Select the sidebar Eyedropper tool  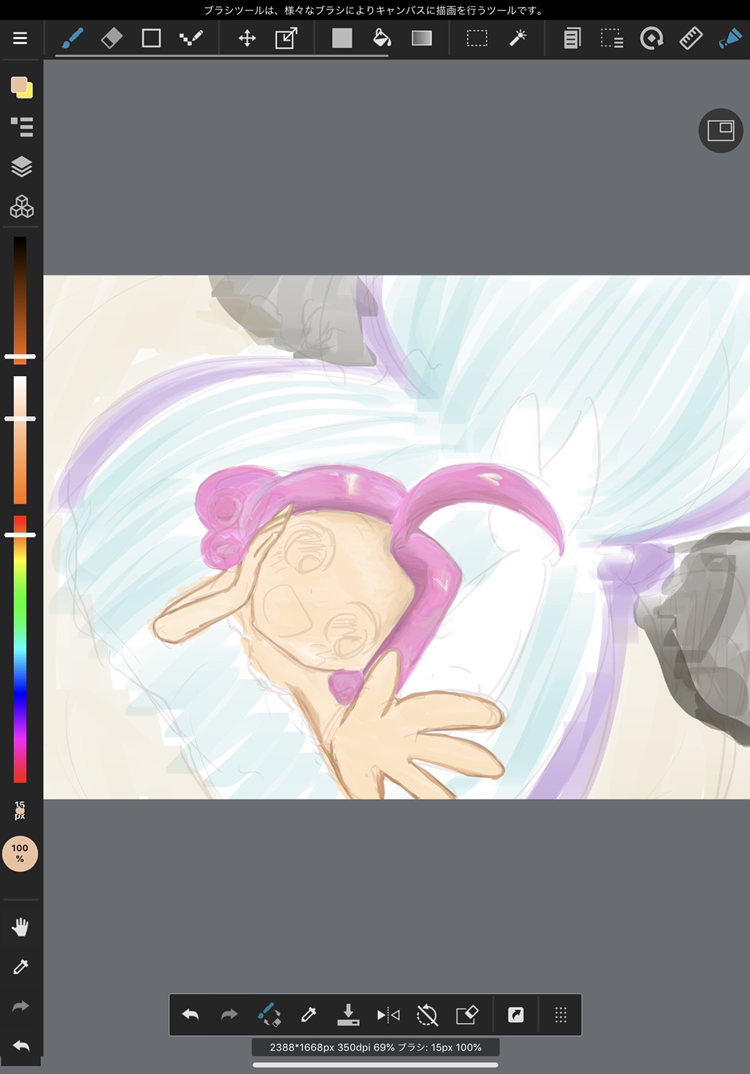21,967
